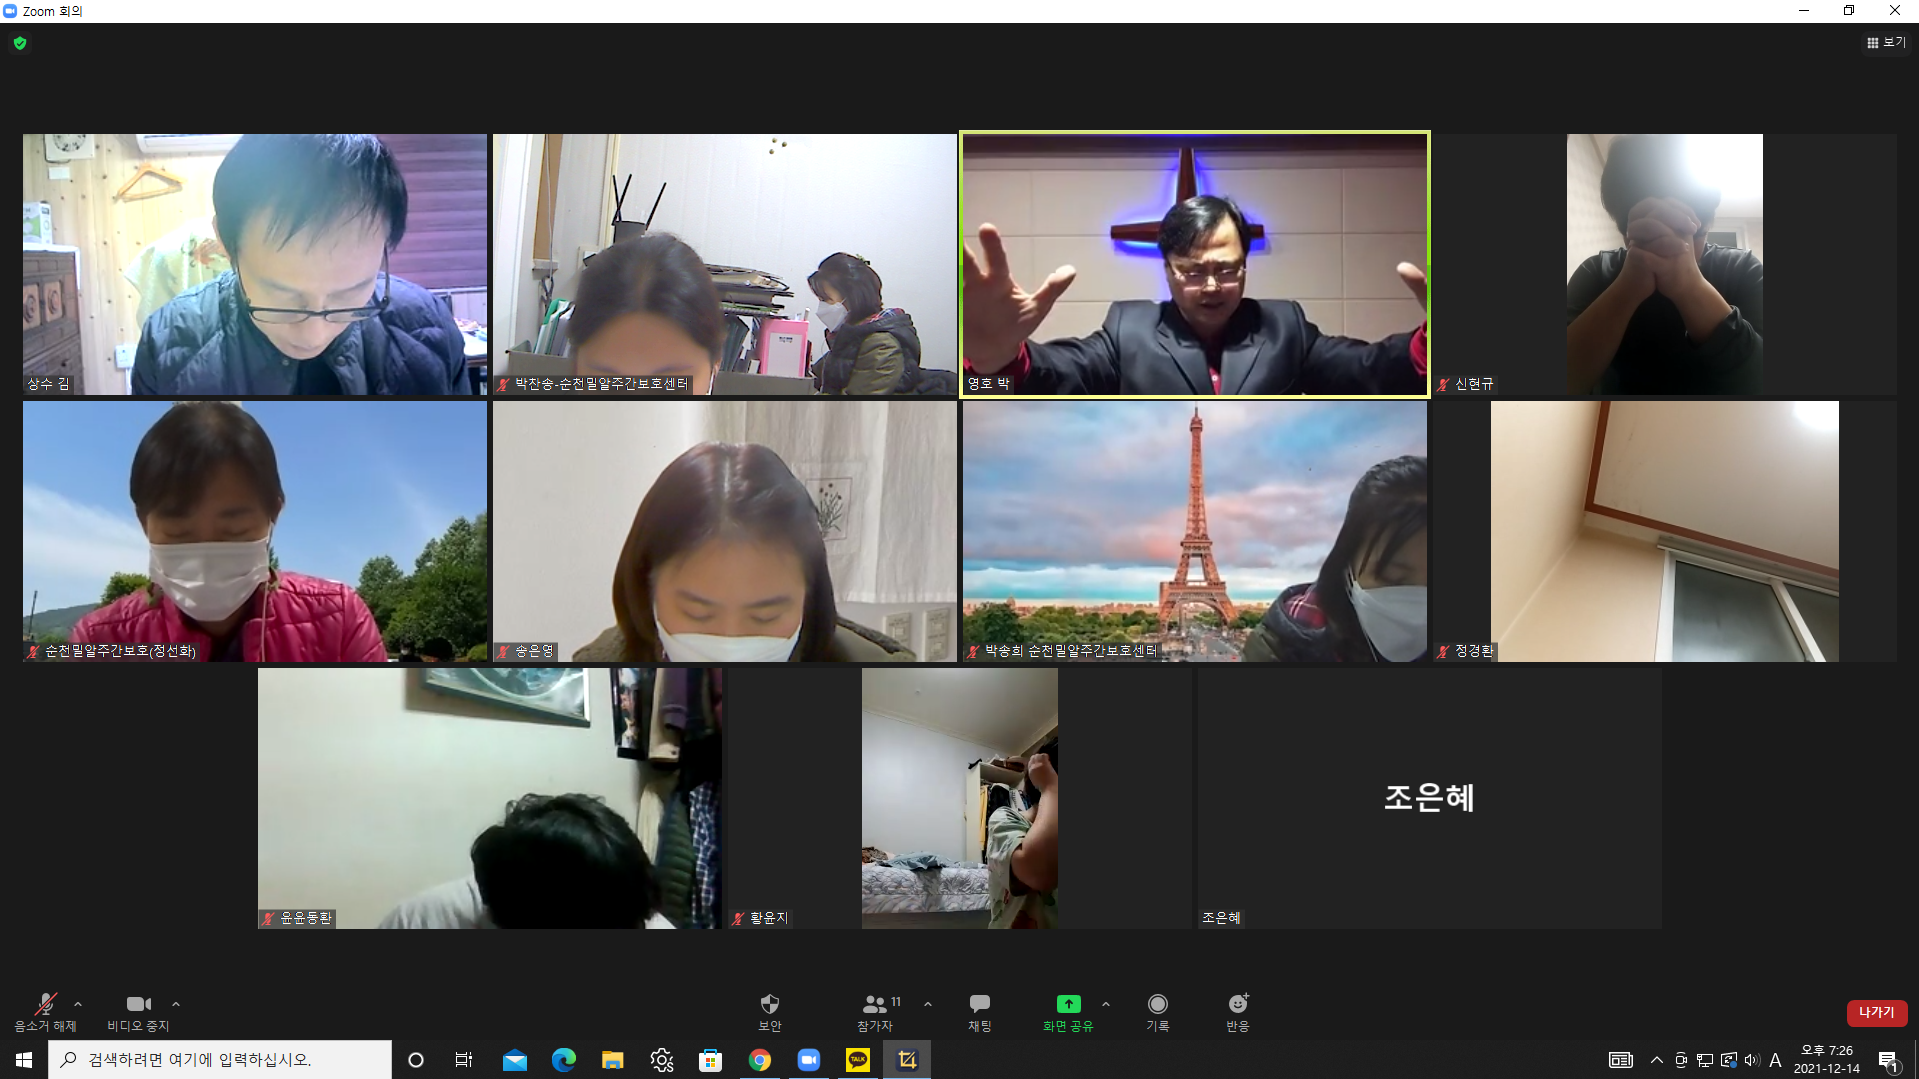Viewport: 1919px width, 1079px height.
Task: Show hidden system tray icons
Action: [1657, 1060]
